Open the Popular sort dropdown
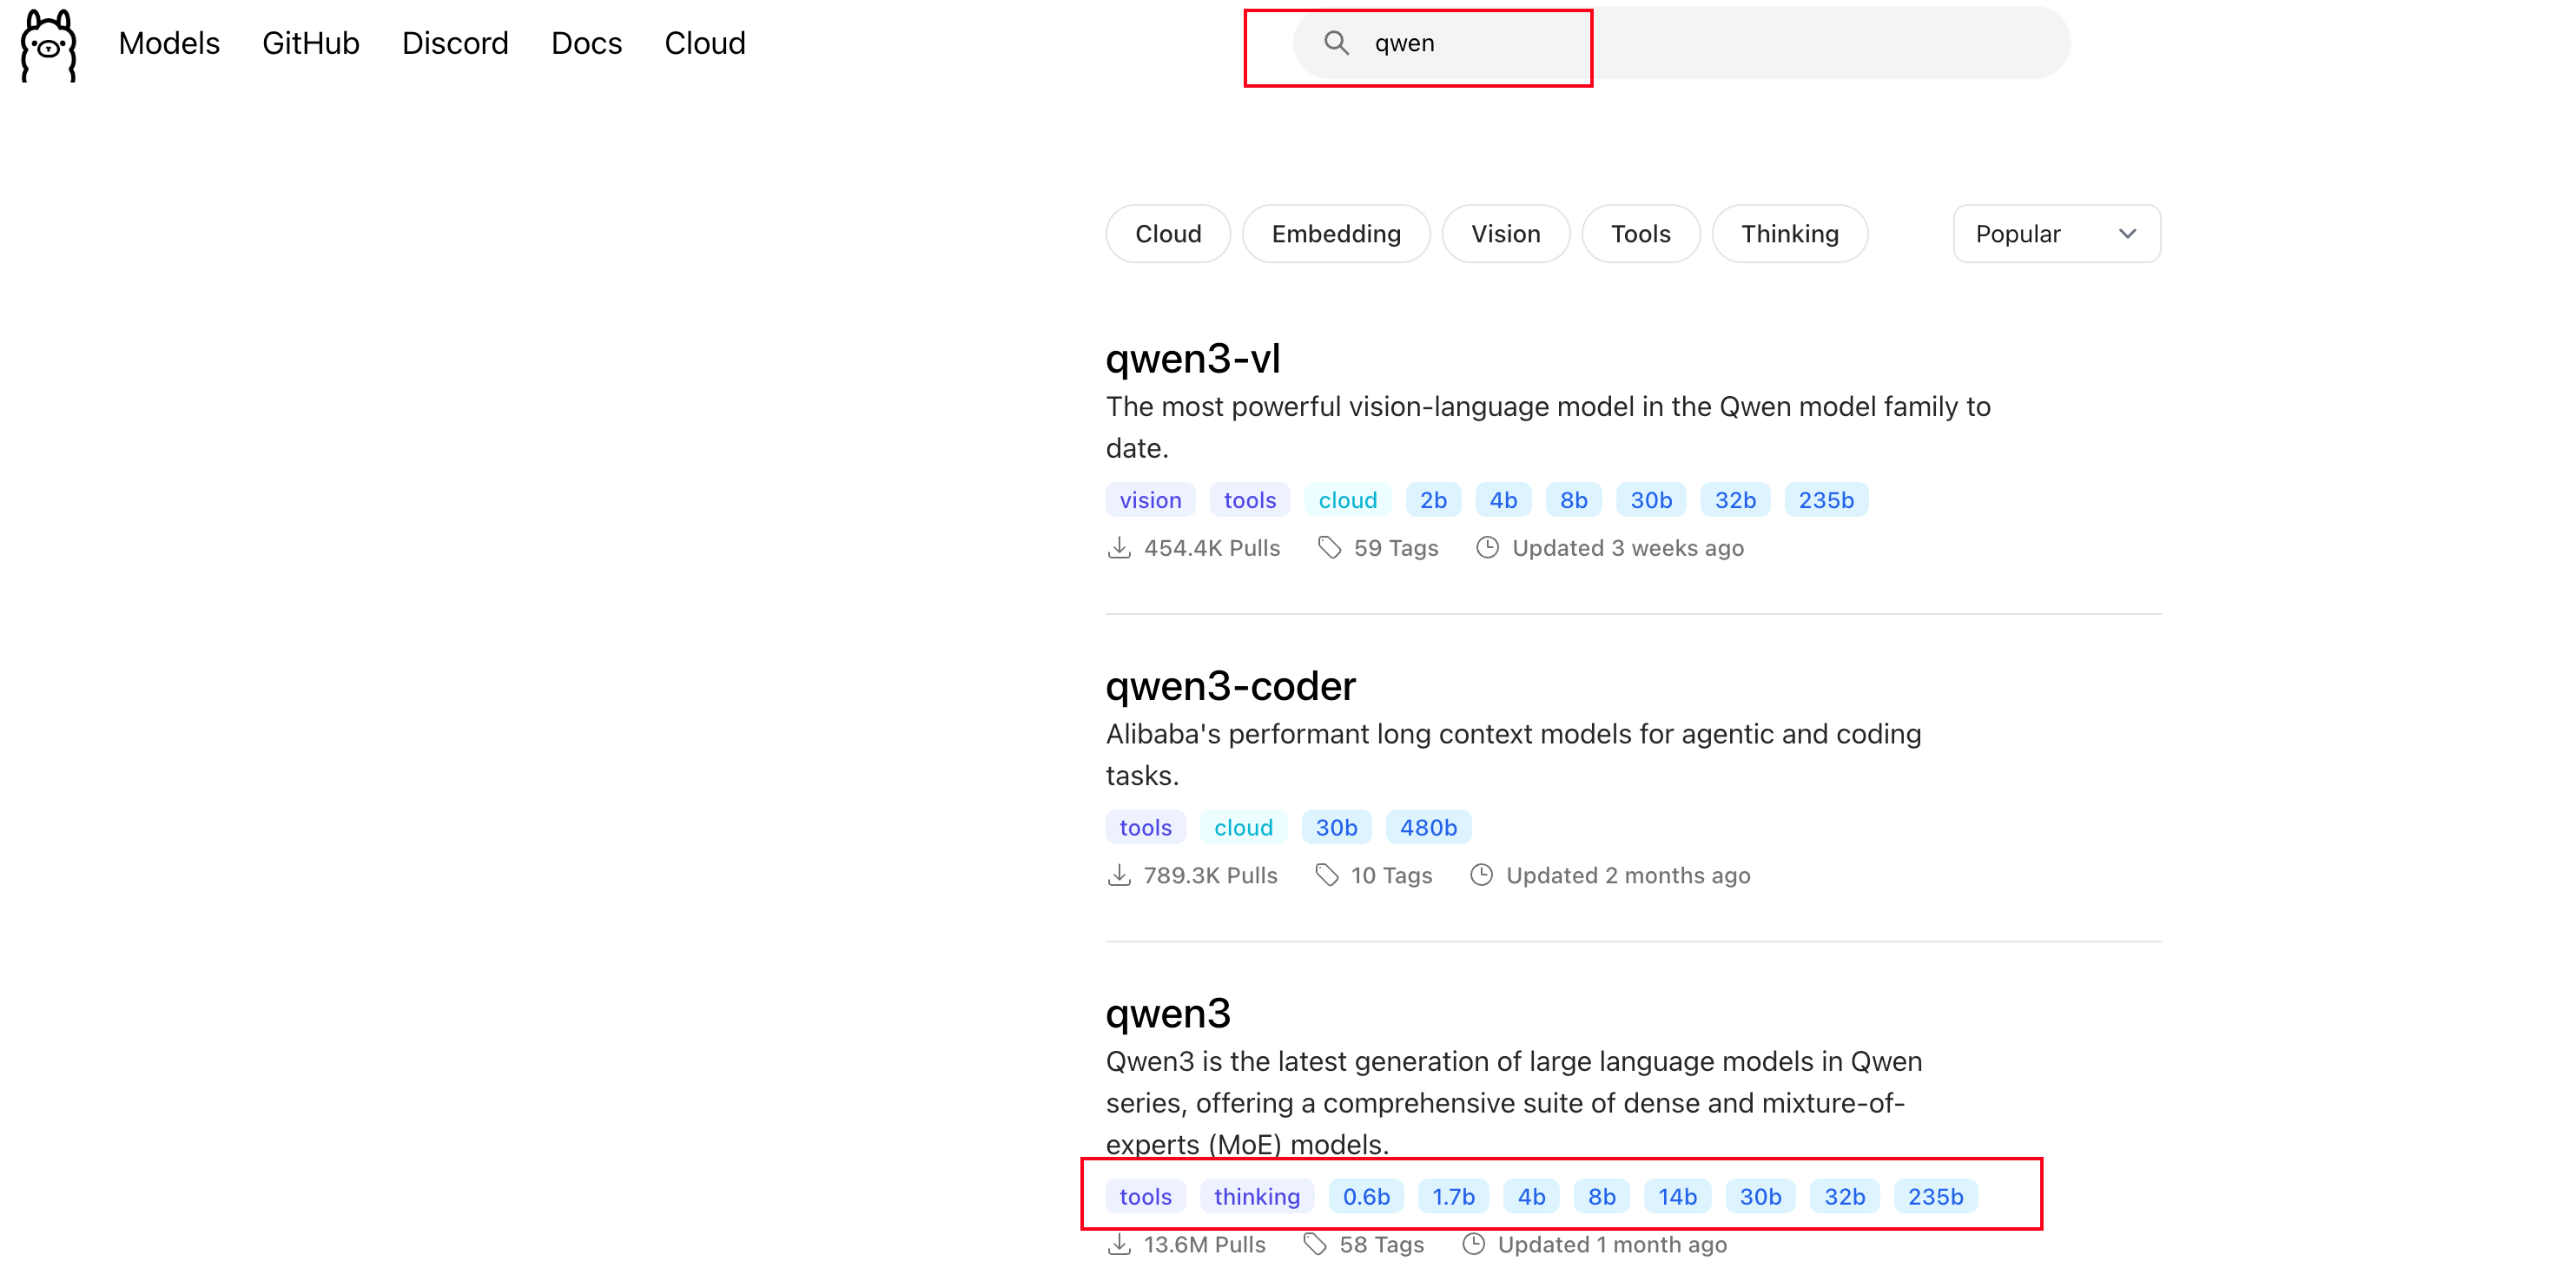 2055,234
